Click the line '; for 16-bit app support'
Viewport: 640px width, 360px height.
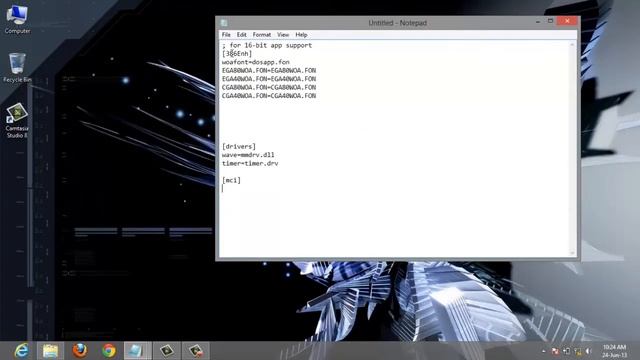click(x=267, y=45)
